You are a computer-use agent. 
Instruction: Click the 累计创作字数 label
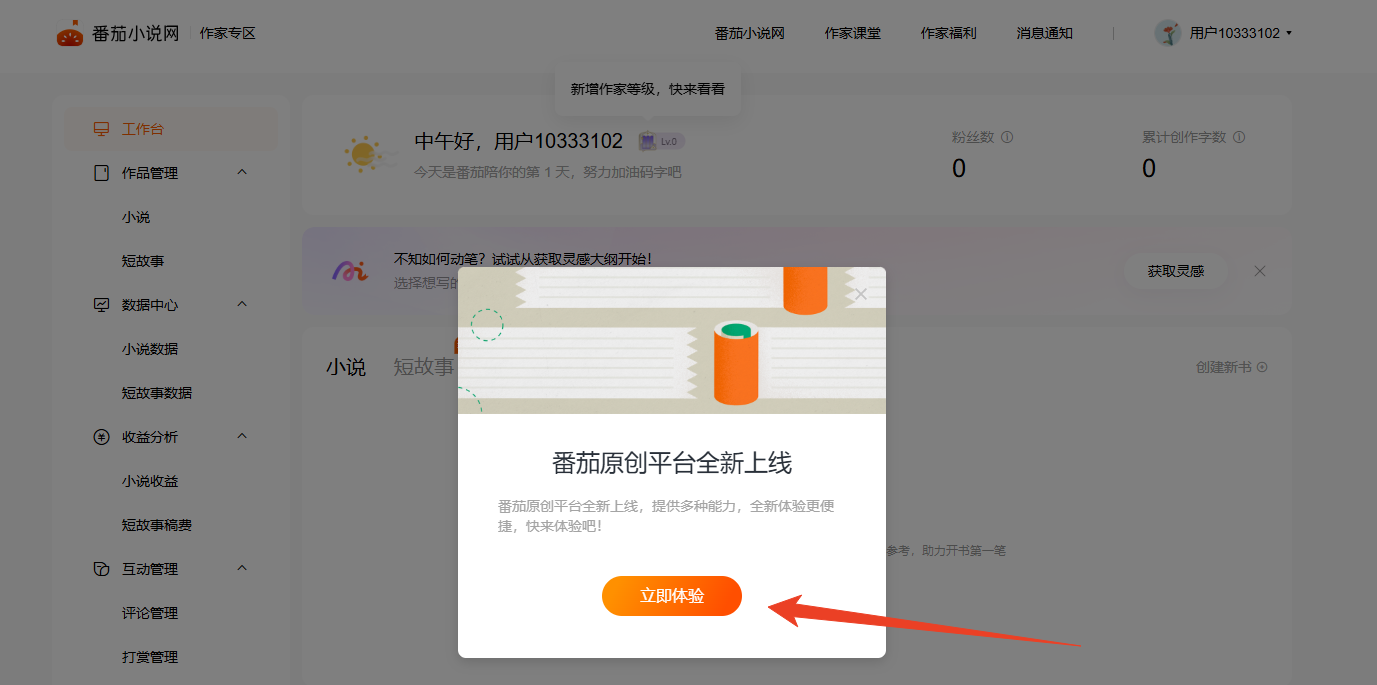[x=1184, y=137]
